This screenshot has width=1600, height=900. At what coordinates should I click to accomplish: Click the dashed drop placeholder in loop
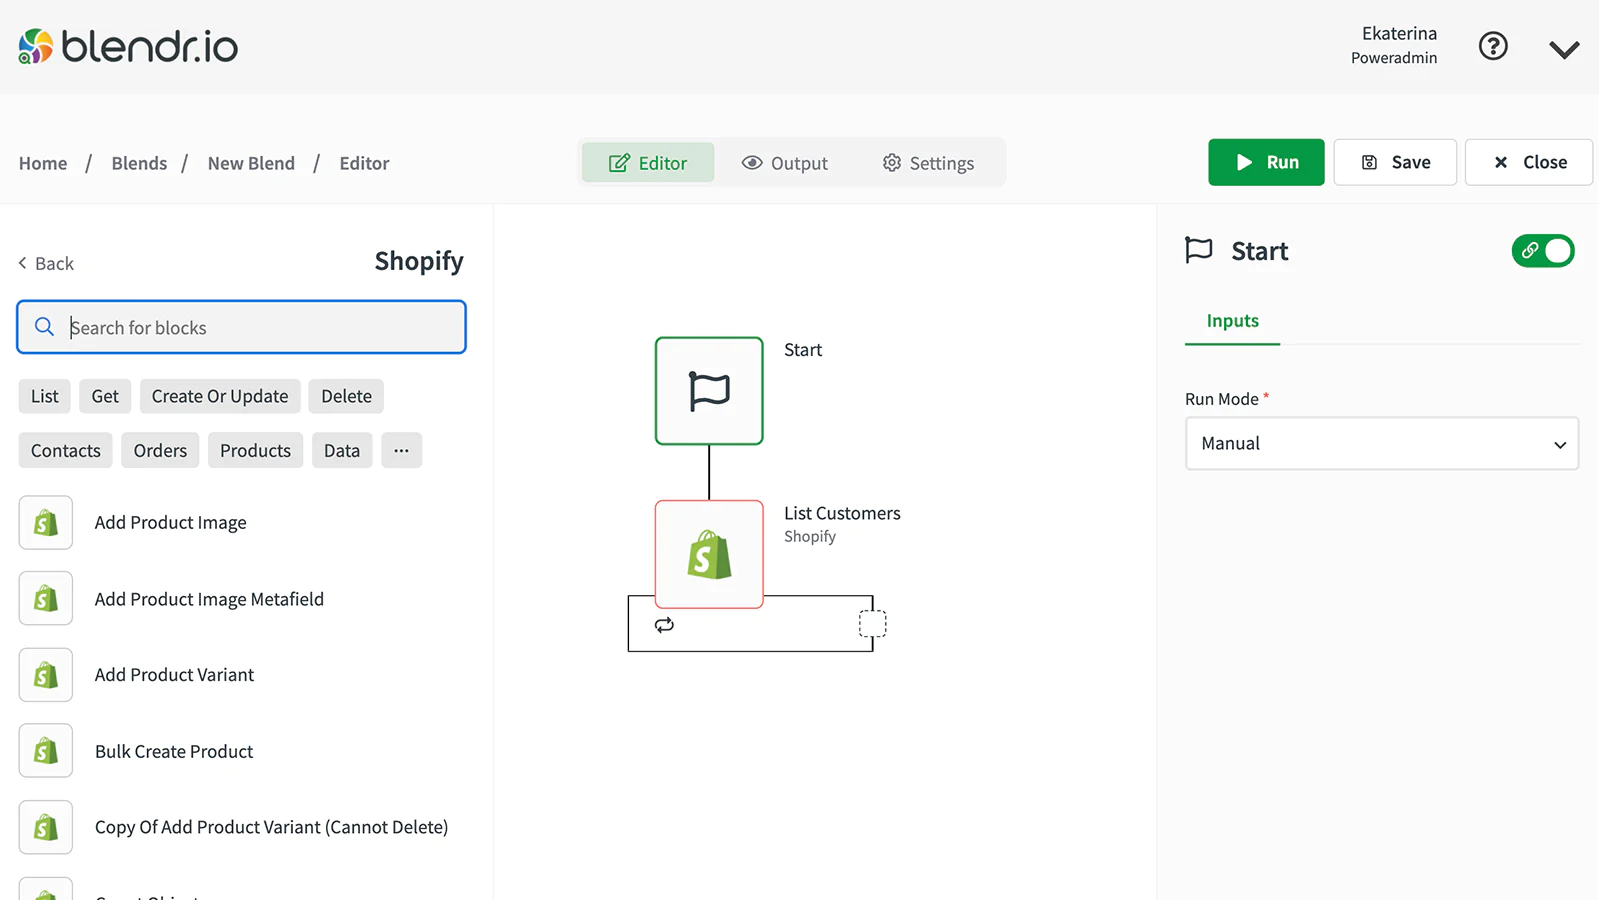[873, 624]
